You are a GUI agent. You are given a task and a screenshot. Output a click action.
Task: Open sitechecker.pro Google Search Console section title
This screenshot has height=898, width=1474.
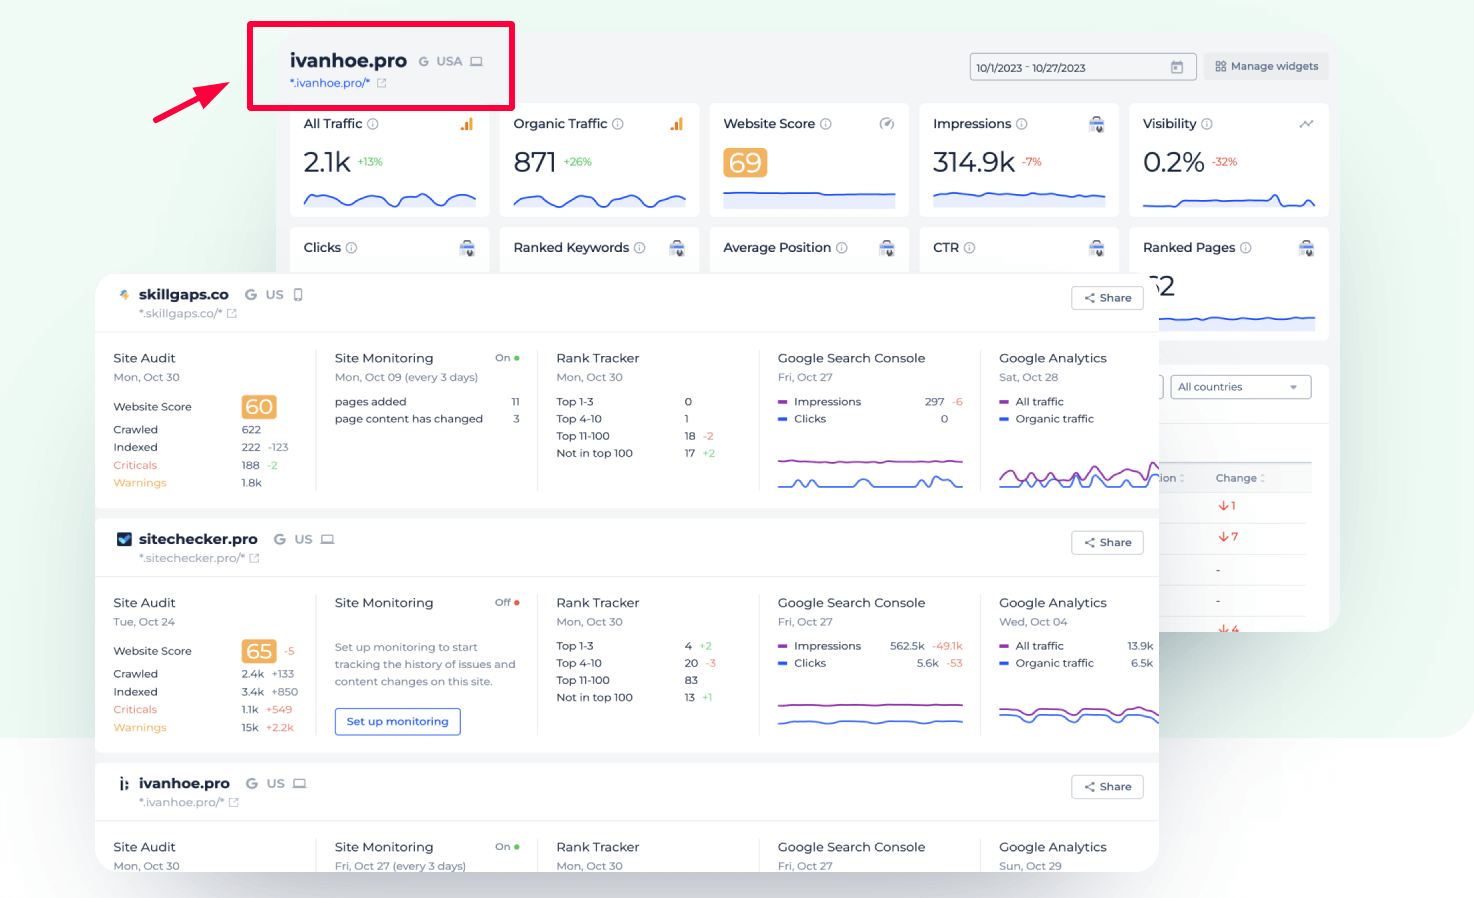[851, 603]
